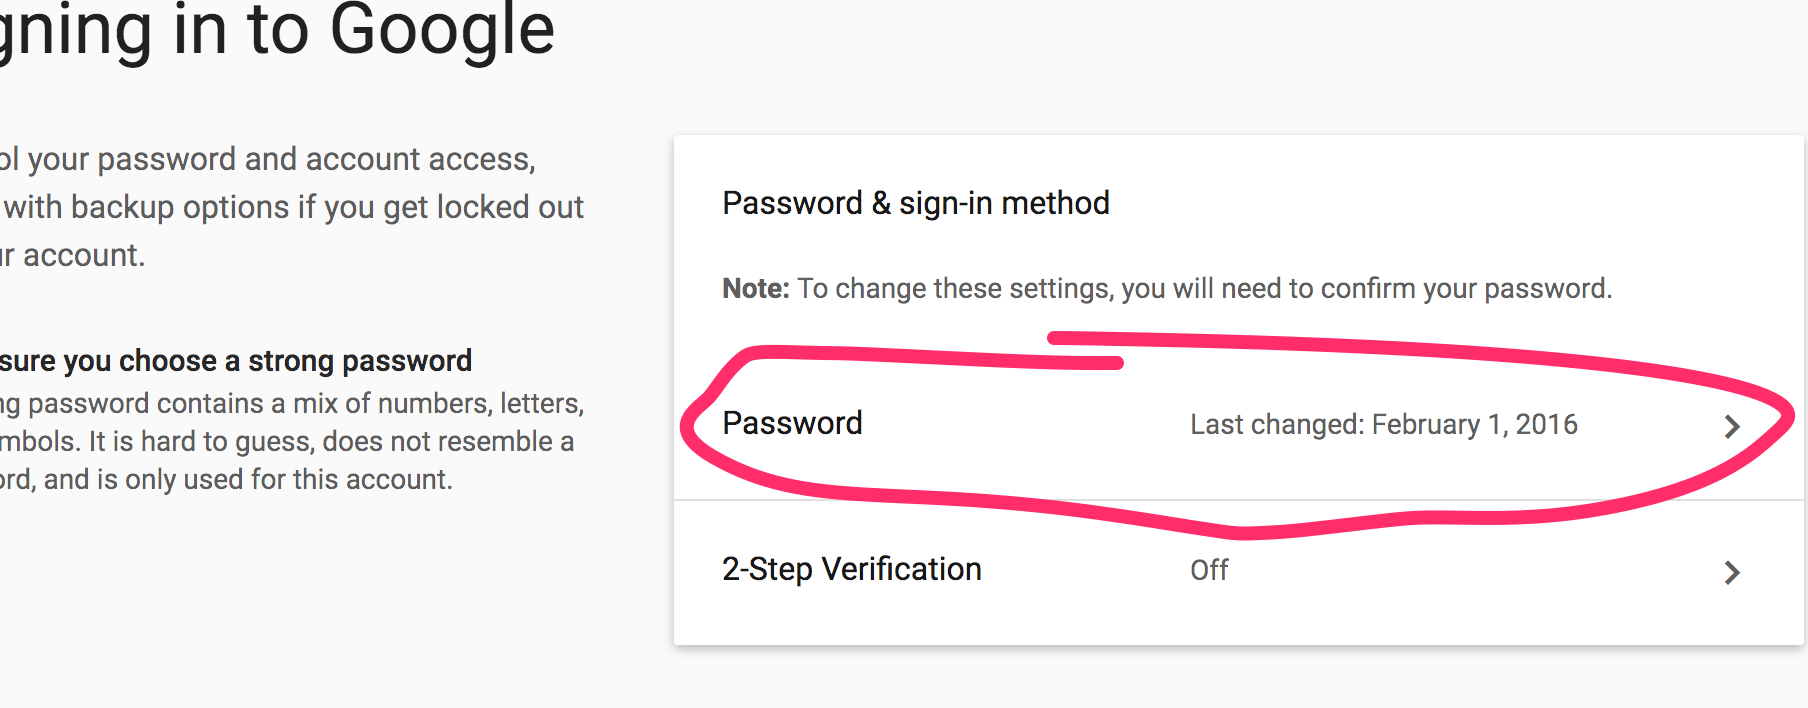Click the 'account.' text ending the description
1808x708 pixels.
pos(84,255)
